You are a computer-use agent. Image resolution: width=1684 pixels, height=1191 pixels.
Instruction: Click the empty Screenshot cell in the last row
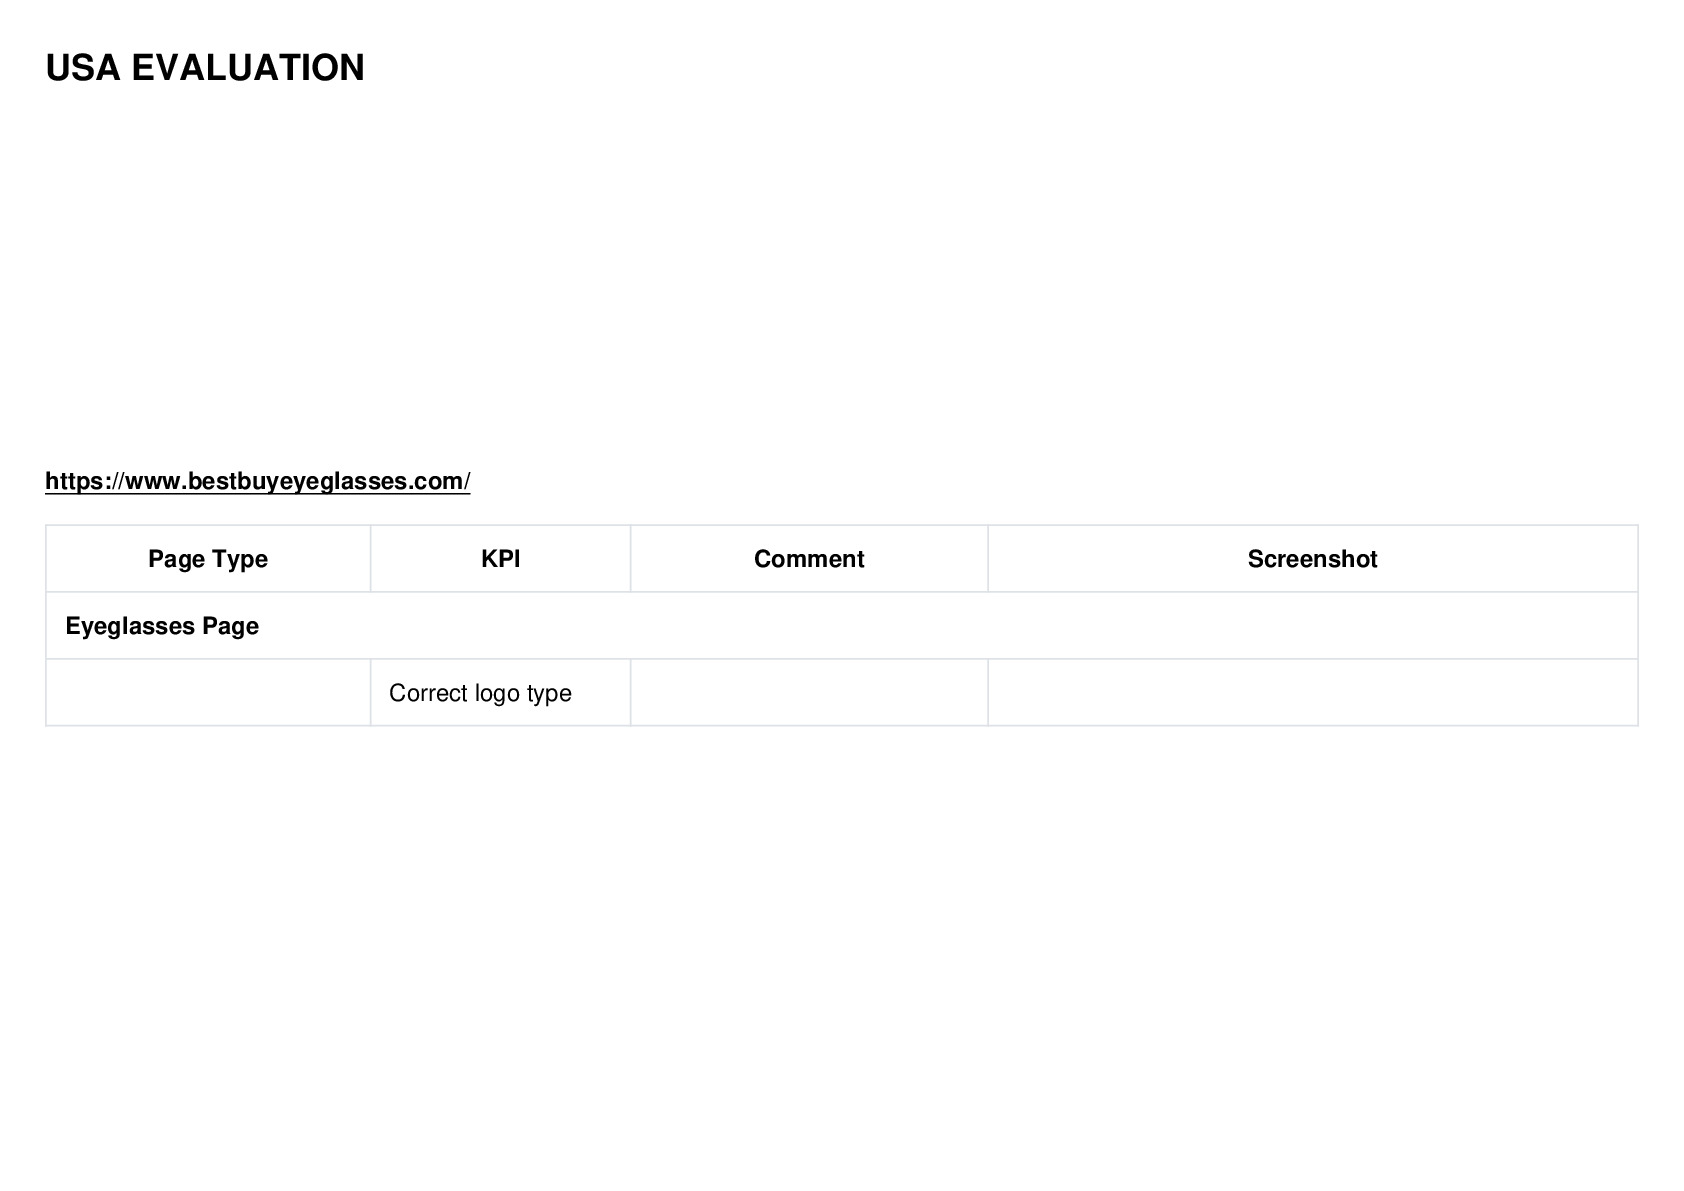pyautogui.click(x=1312, y=693)
